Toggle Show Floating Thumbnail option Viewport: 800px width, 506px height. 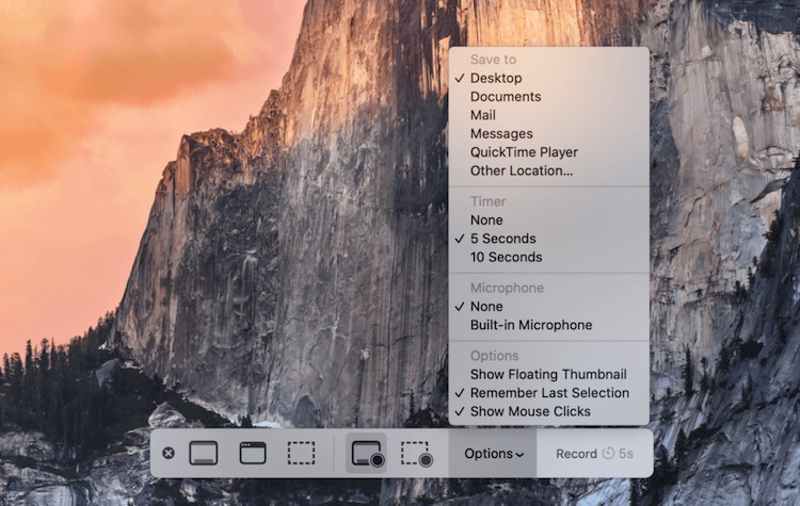click(548, 374)
